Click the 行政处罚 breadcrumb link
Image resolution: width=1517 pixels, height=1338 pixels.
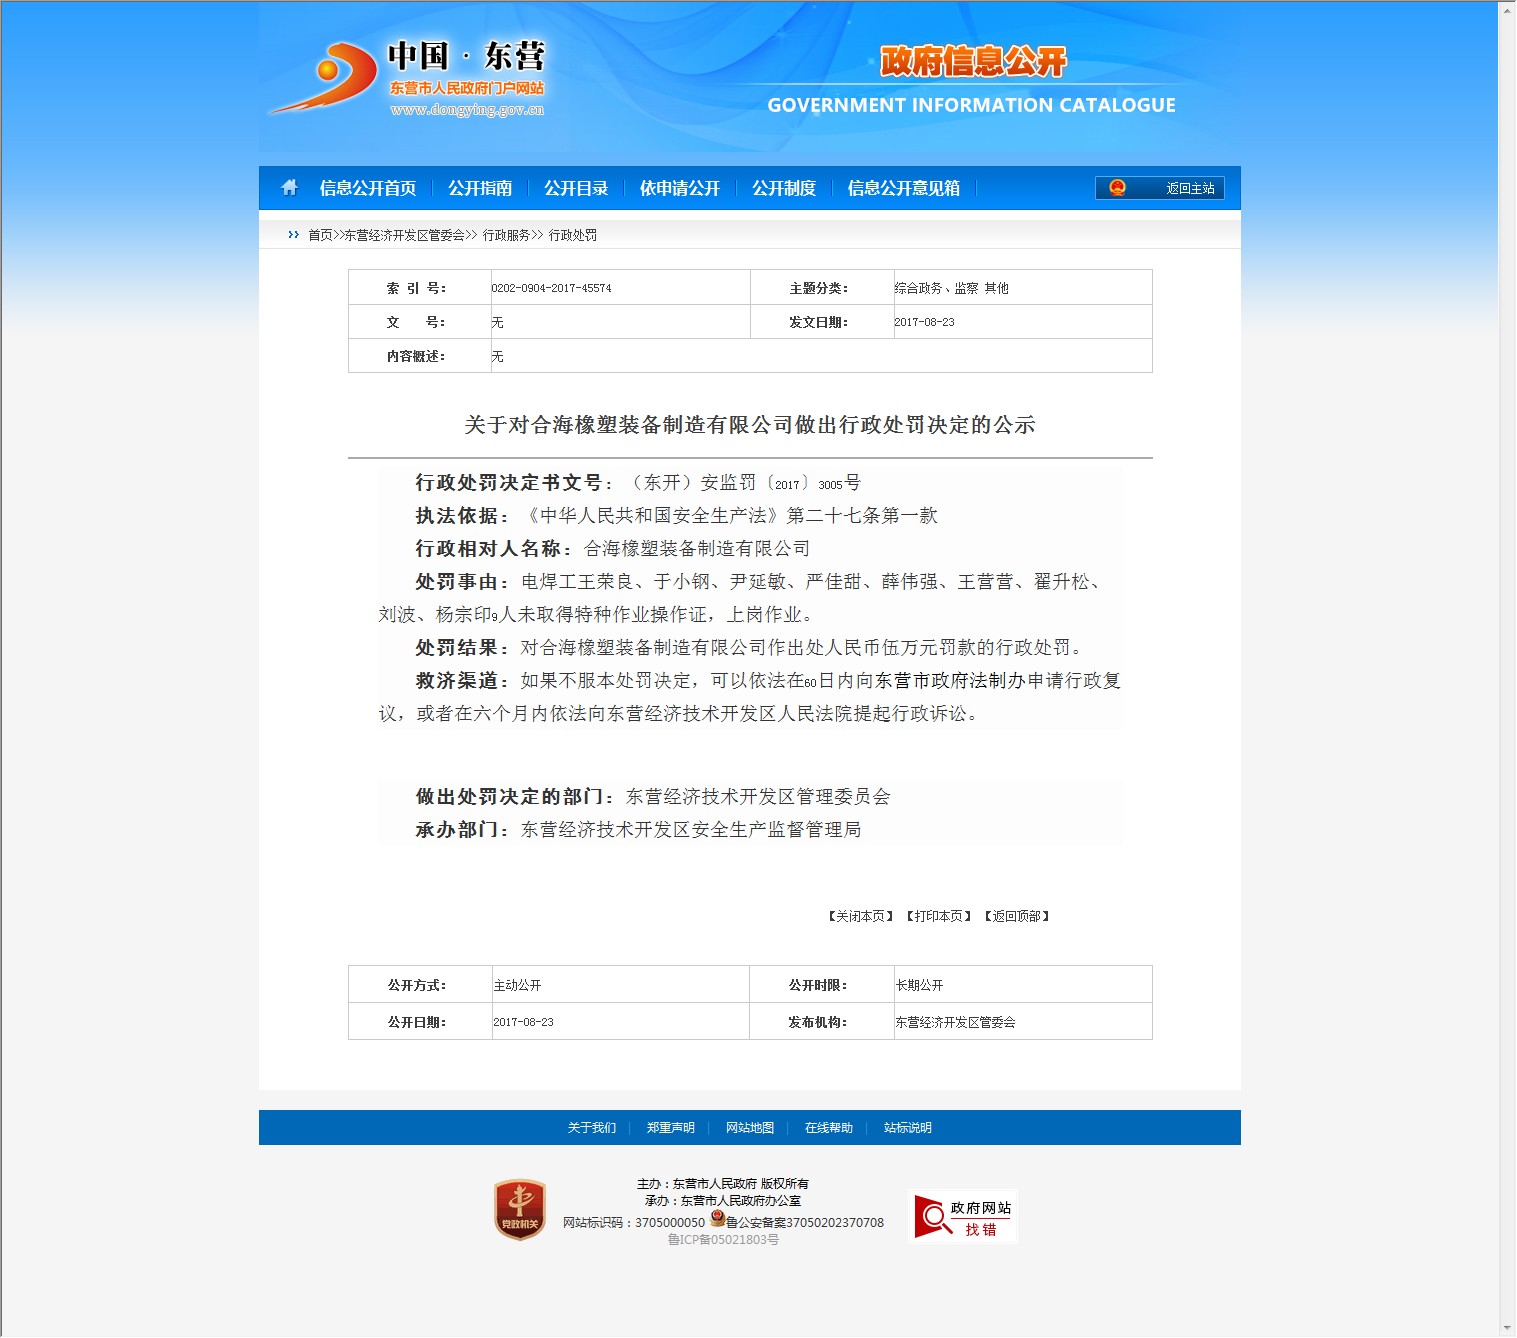pyautogui.click(x=573, y=235)
